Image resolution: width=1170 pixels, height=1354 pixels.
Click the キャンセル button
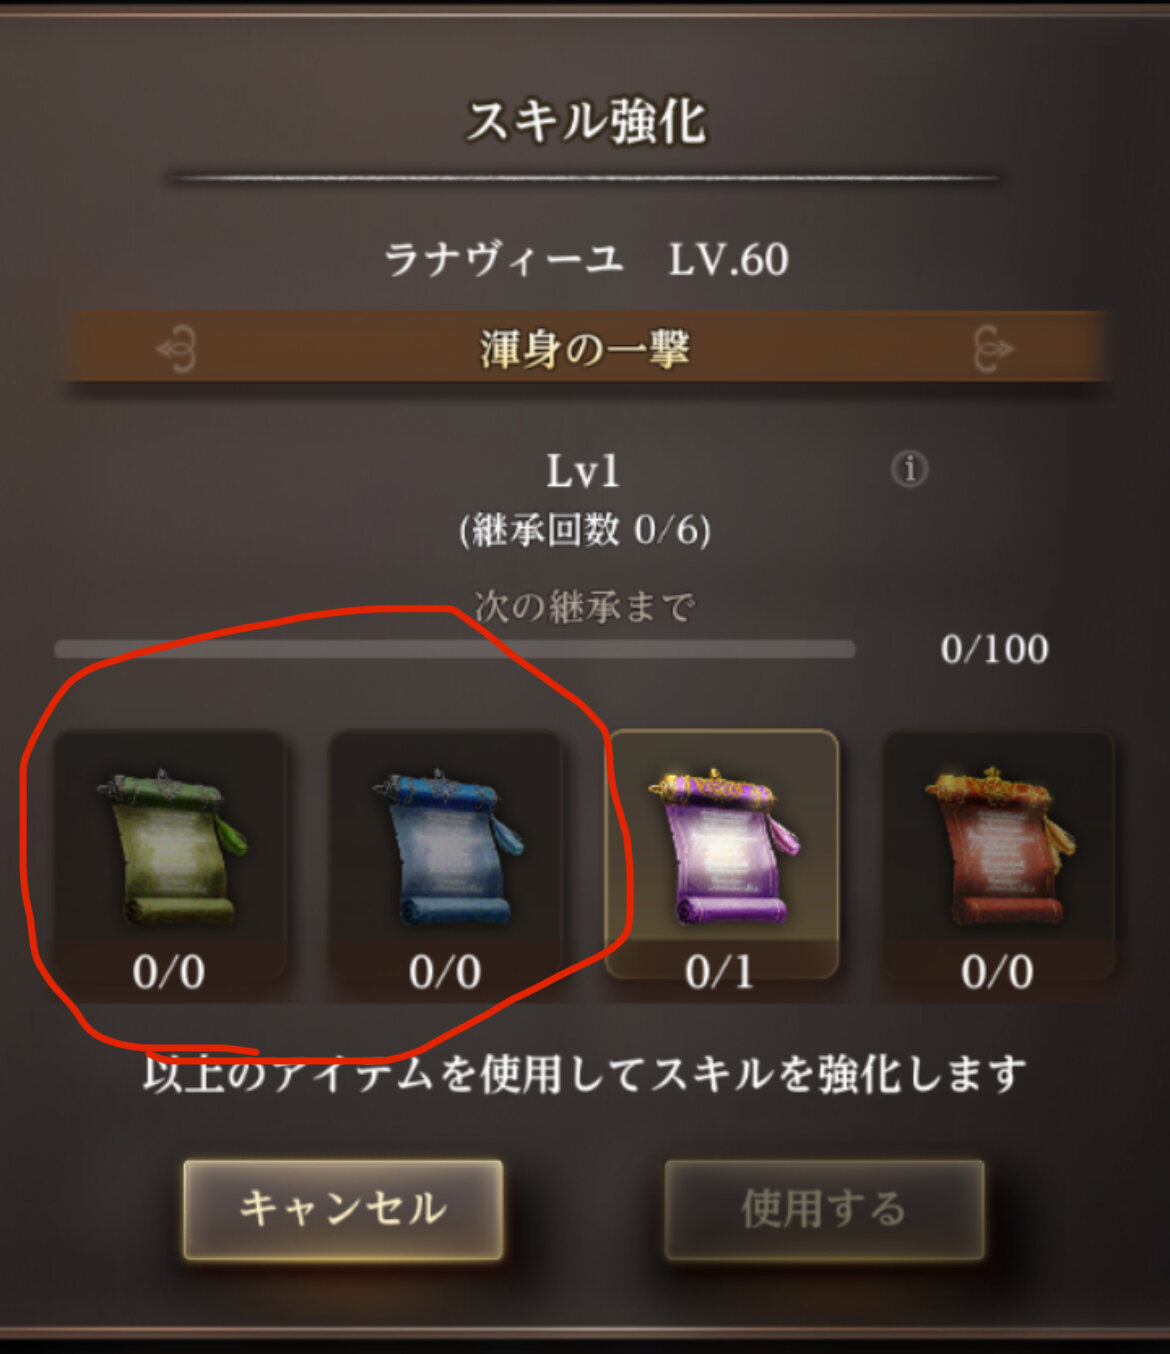pyautogui.click(x=343, y=1209)
